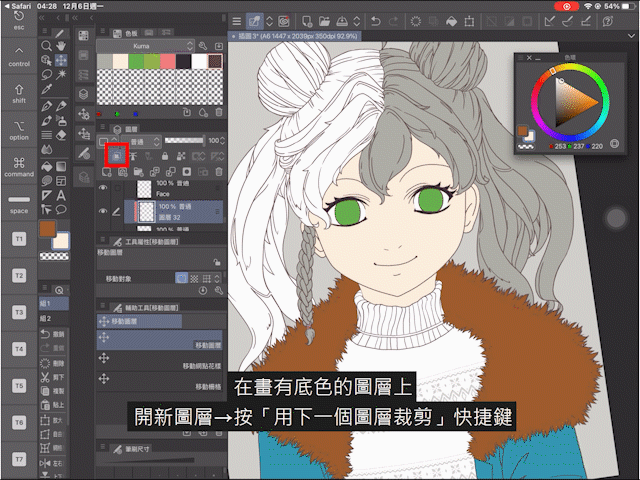Open the layer palette color dropdown
Screen dimensions: 640x480
(x=108, y=141)
